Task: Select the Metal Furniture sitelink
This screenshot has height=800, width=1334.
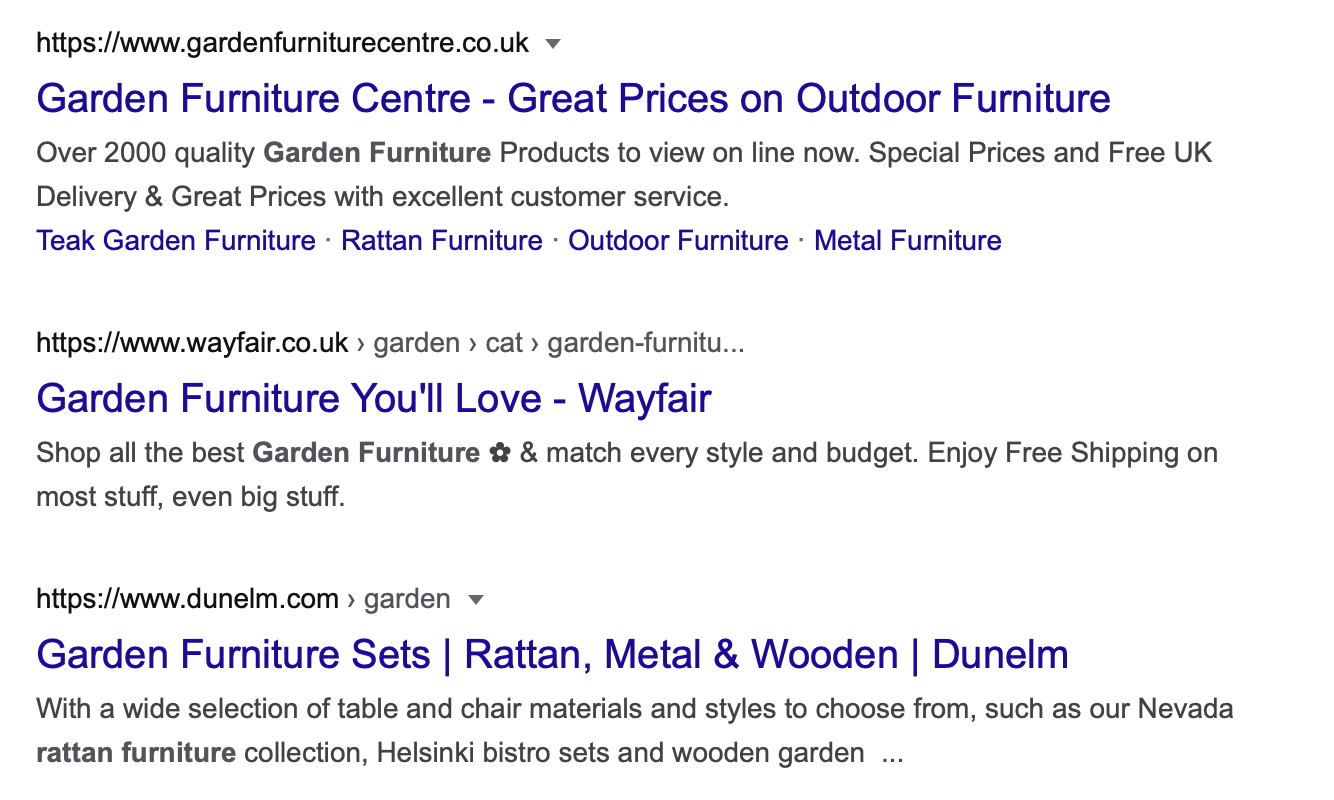Action: click(x=908, y=241)
